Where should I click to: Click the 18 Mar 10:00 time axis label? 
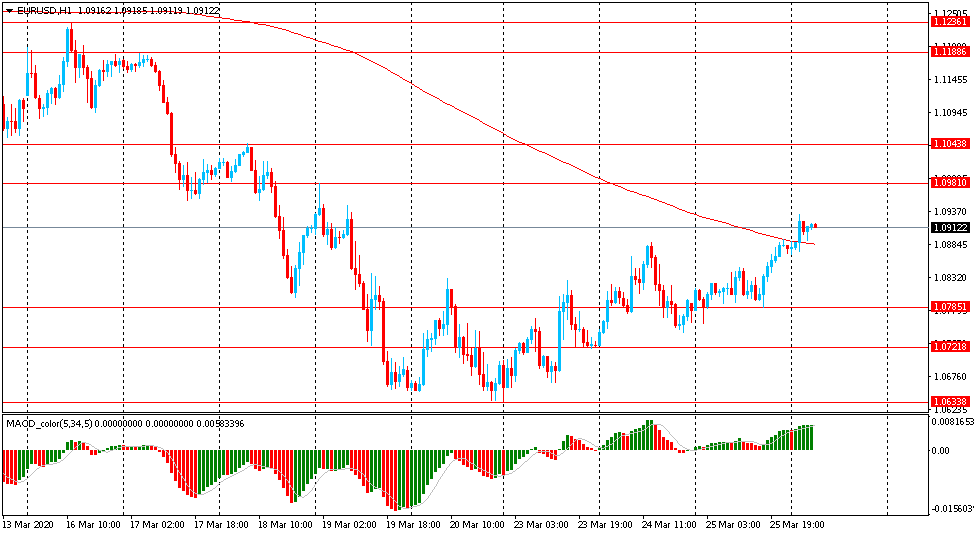[285, 525]
